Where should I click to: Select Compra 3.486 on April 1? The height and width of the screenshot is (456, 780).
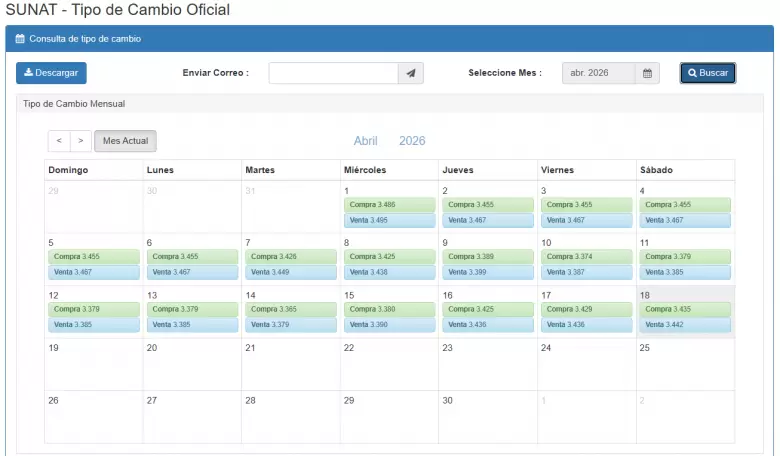tap(389, 205)
